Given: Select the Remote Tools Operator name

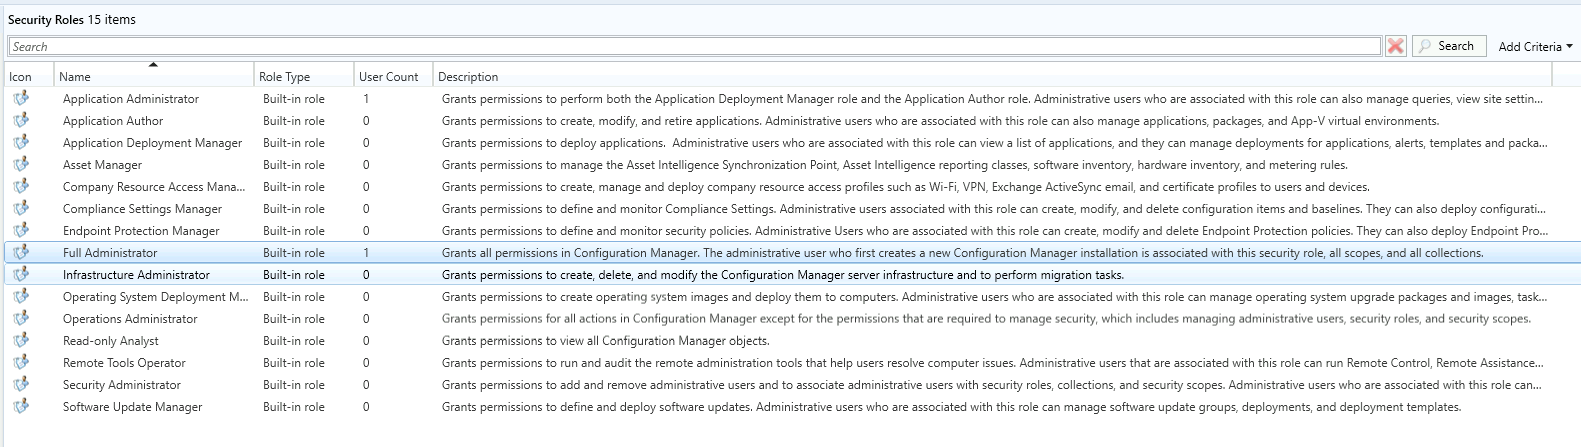Looking at the screenshot, I should [124, 363].
